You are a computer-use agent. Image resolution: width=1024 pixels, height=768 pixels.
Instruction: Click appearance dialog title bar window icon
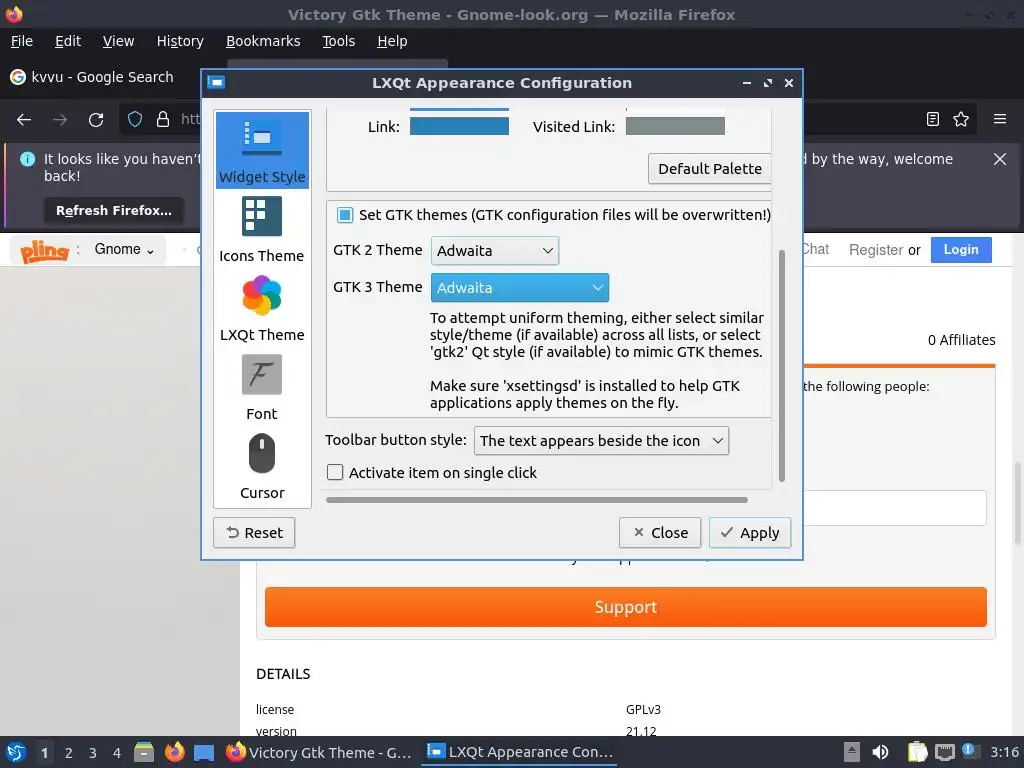[216, 82]
